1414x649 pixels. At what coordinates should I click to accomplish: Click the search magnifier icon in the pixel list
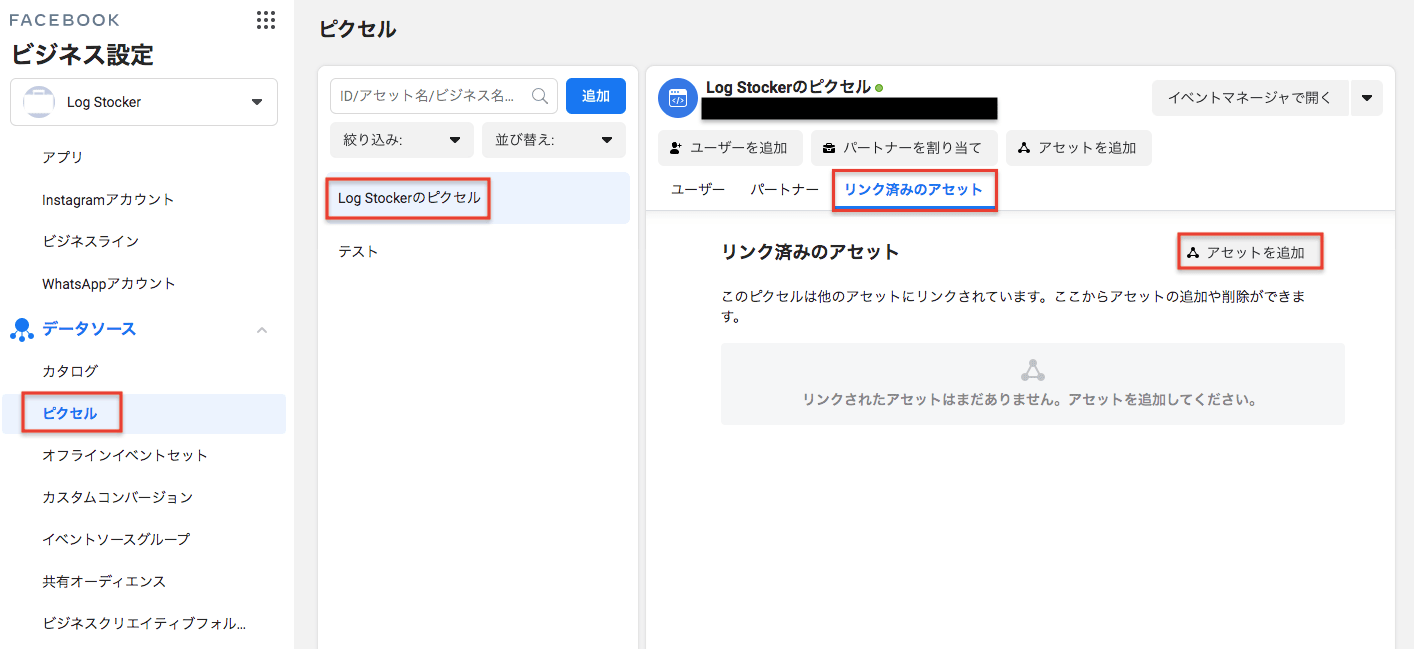(x=540, y=96)
